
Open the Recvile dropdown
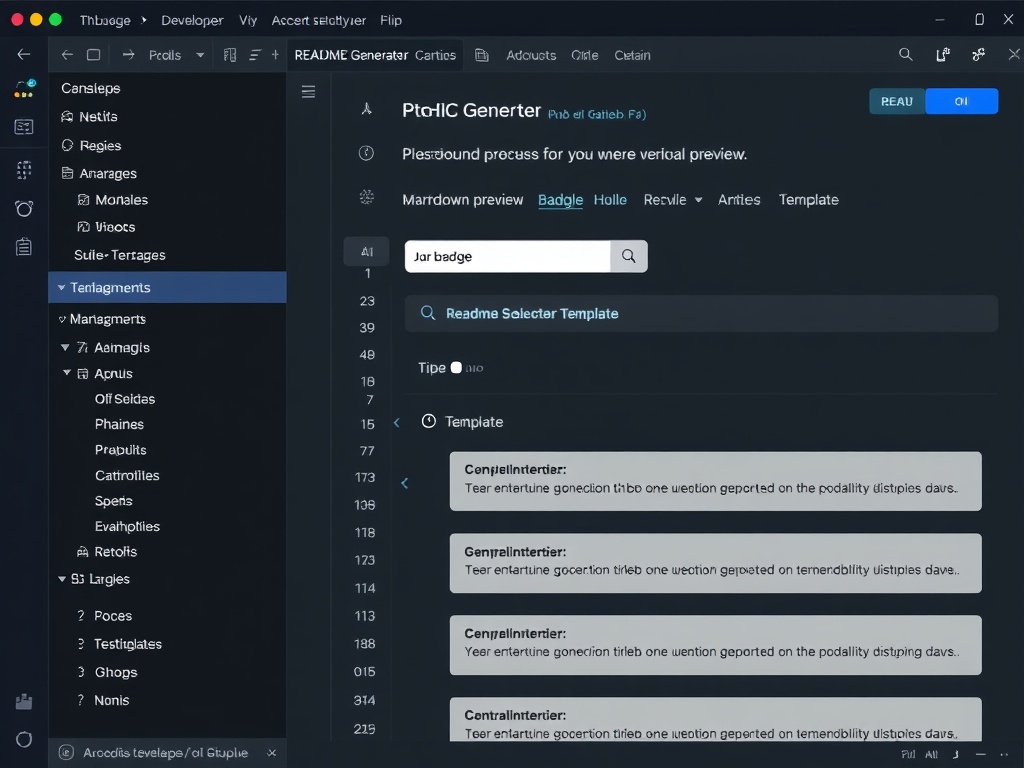(672, 199)
